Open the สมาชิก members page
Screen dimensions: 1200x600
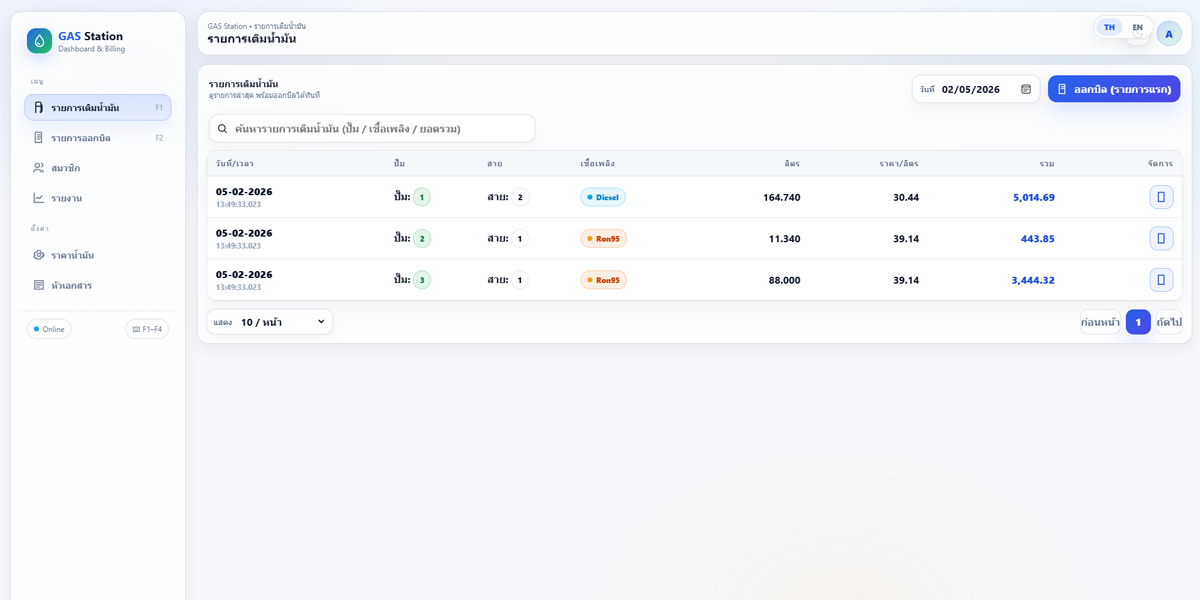[66, 168]
